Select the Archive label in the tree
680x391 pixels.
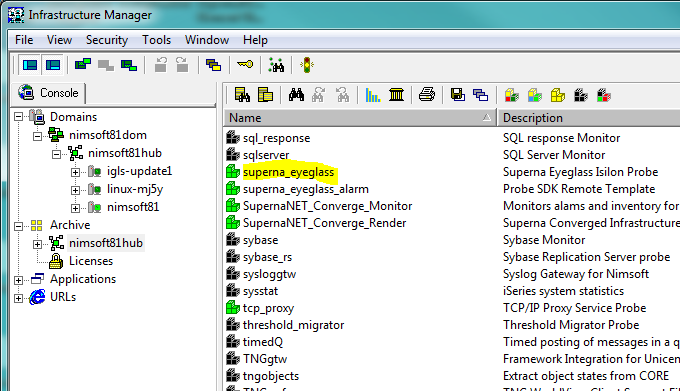(x=70, y=225)
